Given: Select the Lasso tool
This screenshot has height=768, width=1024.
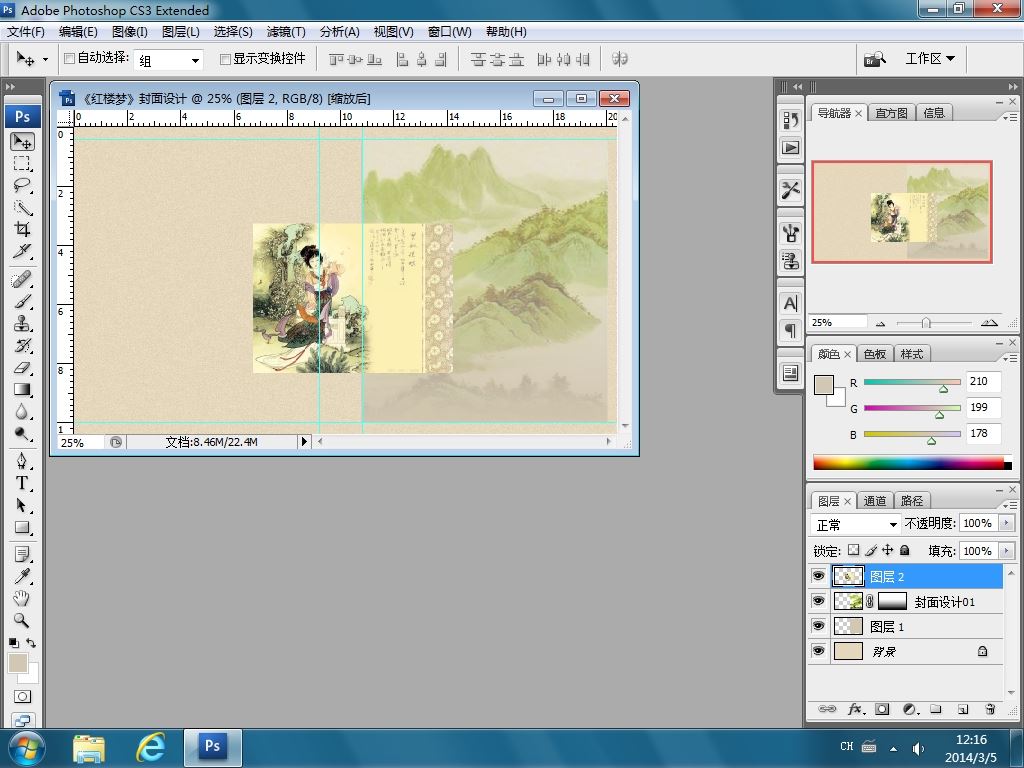Looking at the screenshot, I should pos(22,185).
